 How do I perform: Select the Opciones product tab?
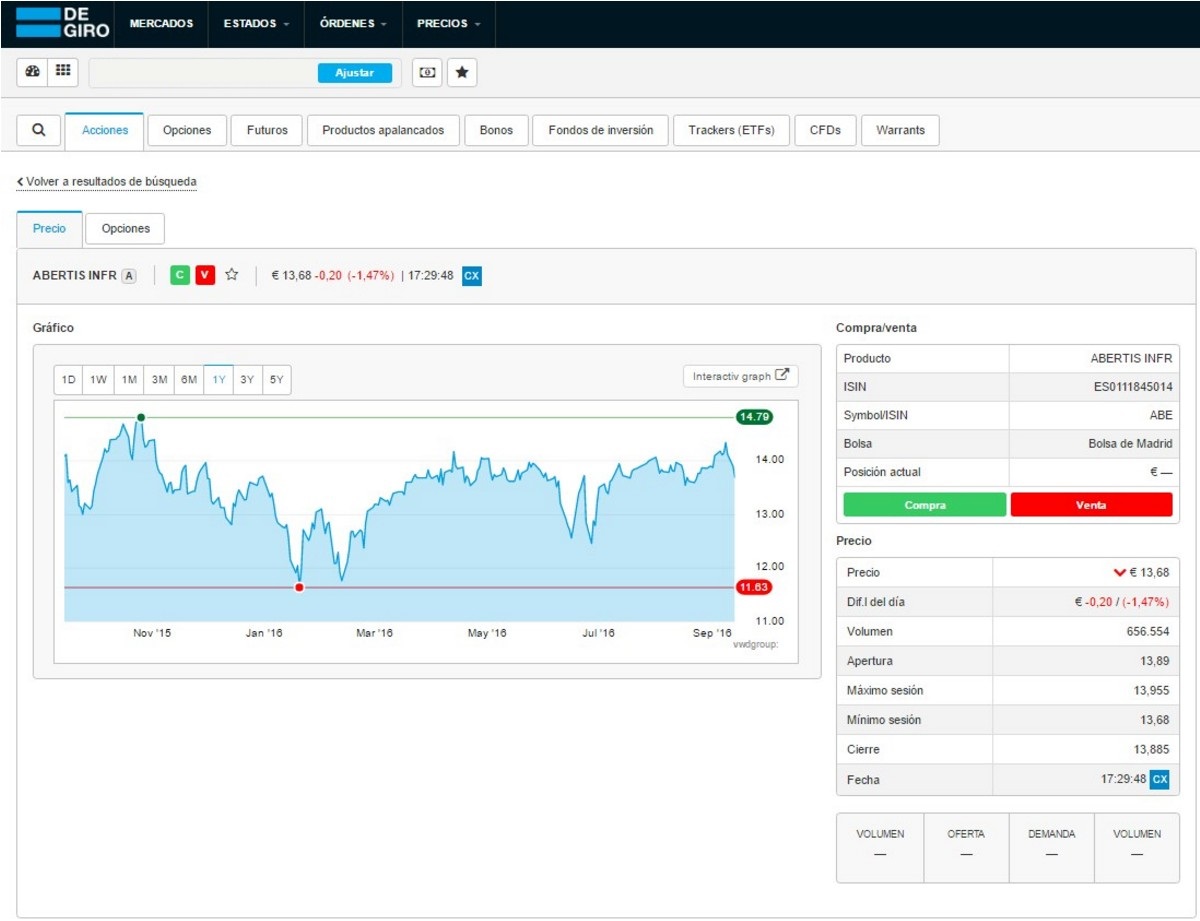pyautogui.click(x=187, y=130)
